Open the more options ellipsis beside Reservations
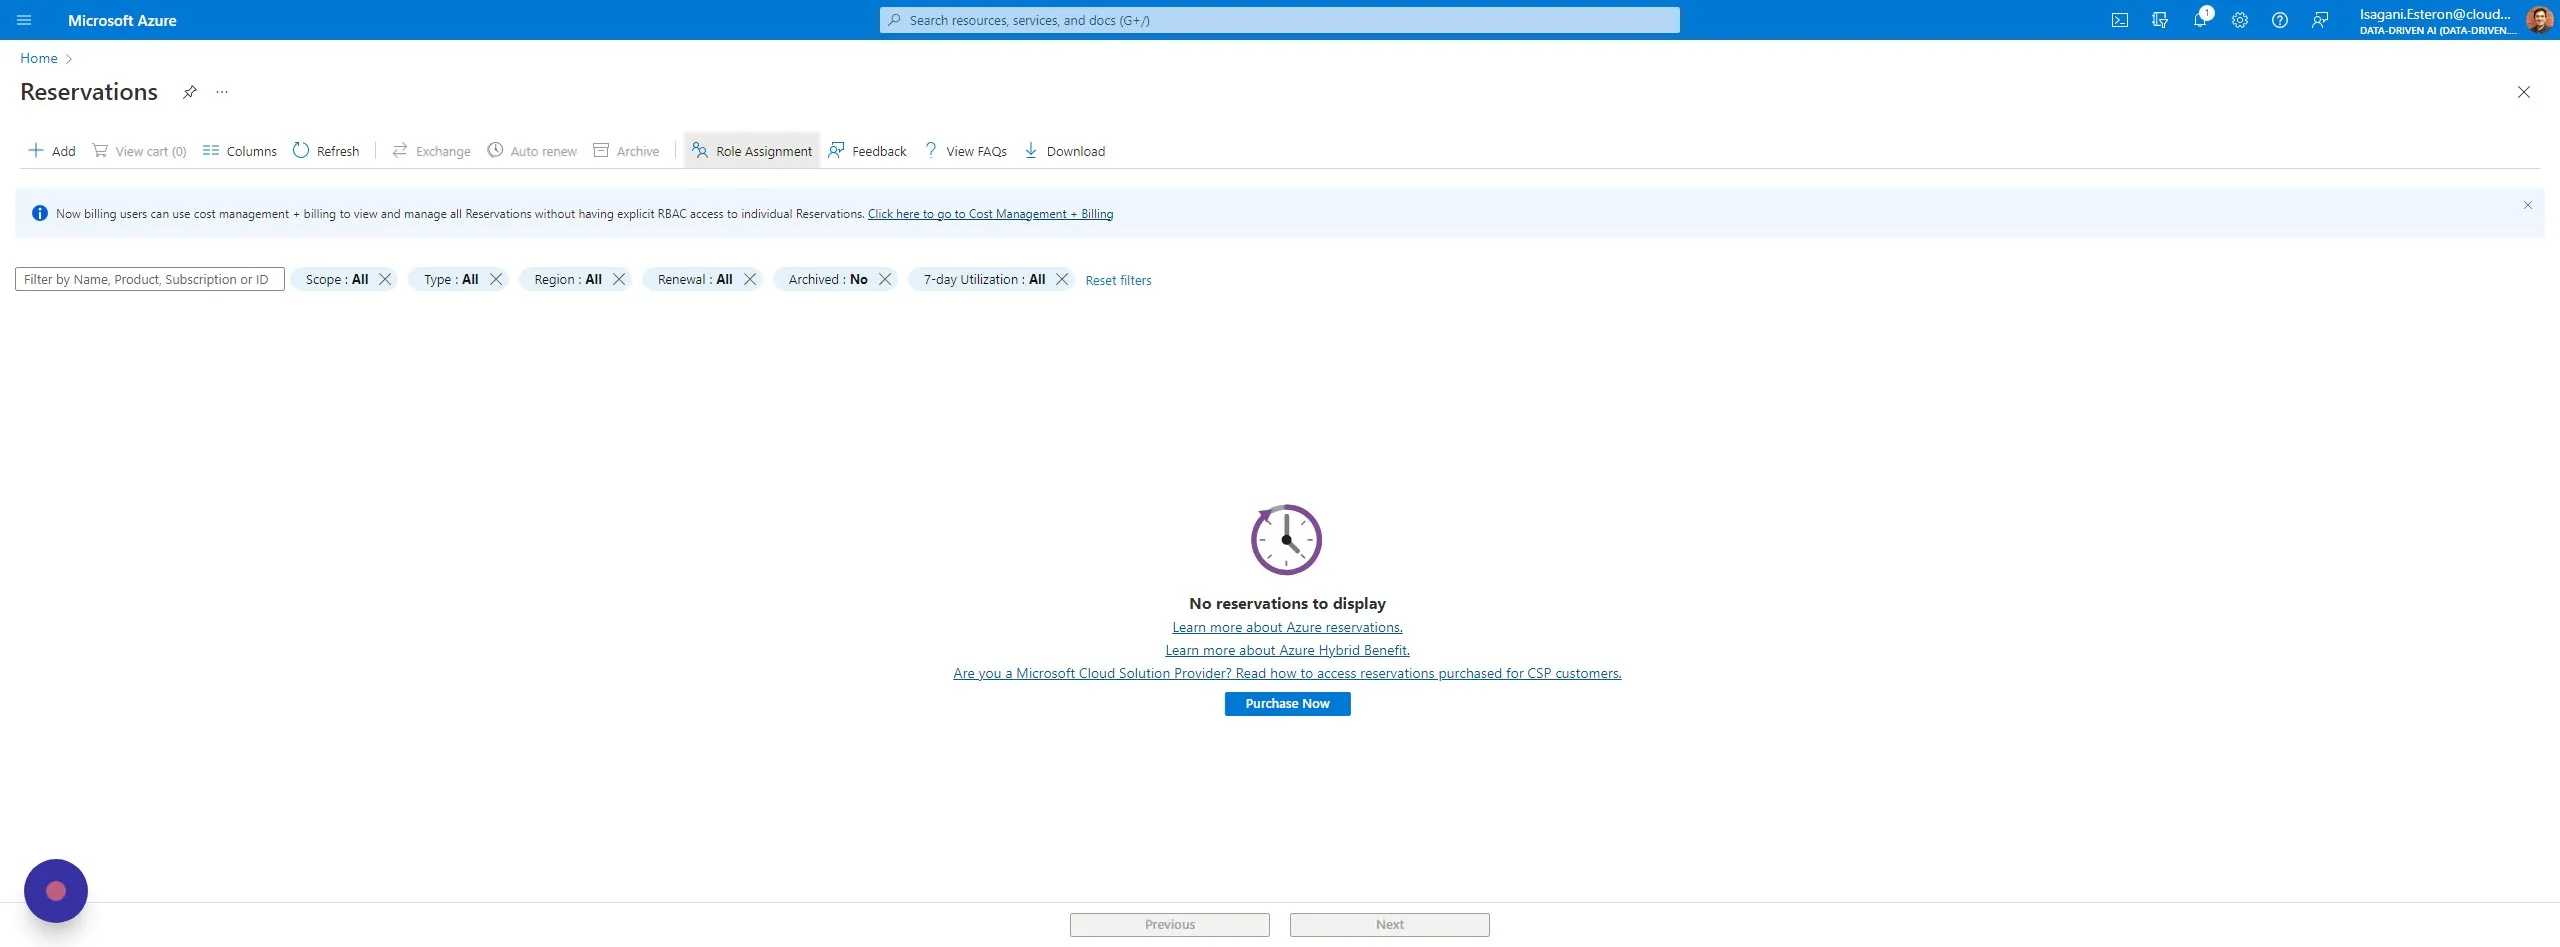Image resolution: width=2560 pixels, height=947 pixels. [222, 92]
